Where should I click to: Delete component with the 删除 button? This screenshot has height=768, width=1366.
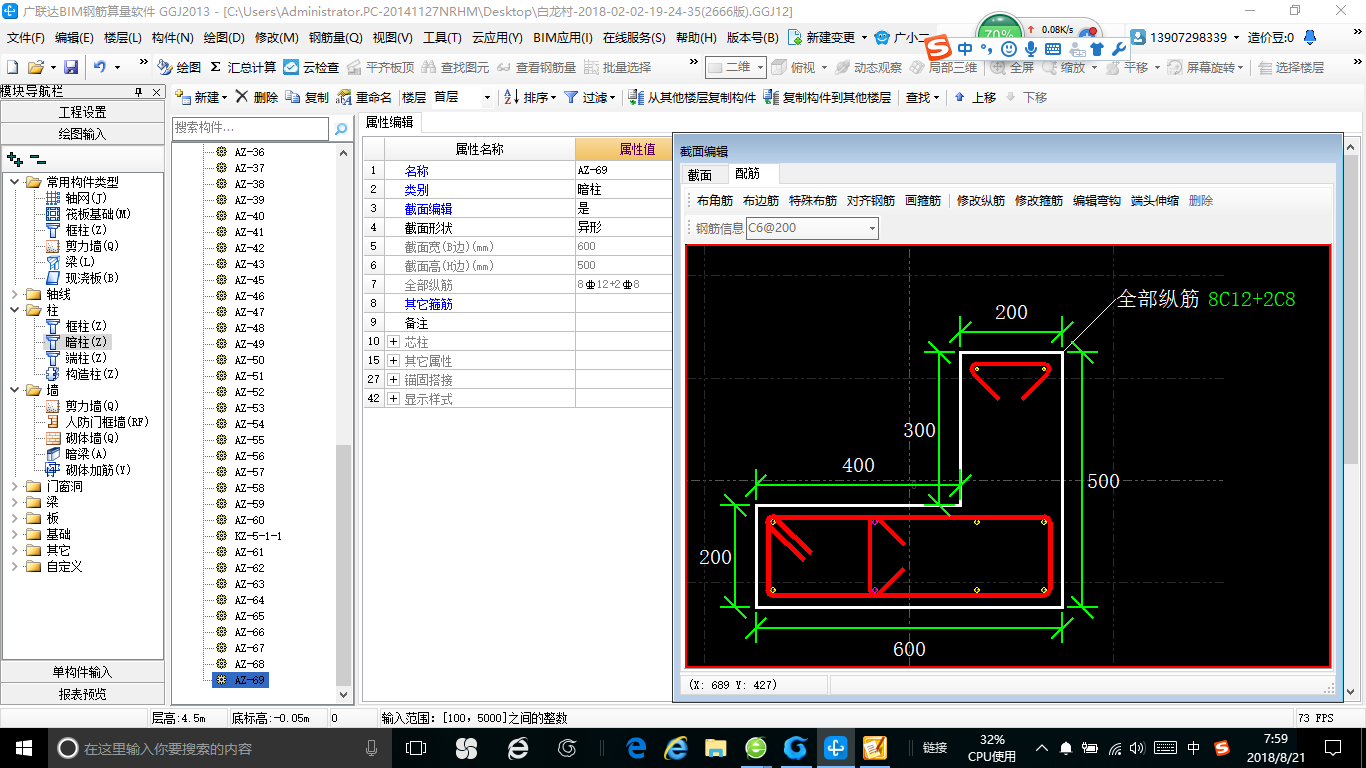[257, 97]
